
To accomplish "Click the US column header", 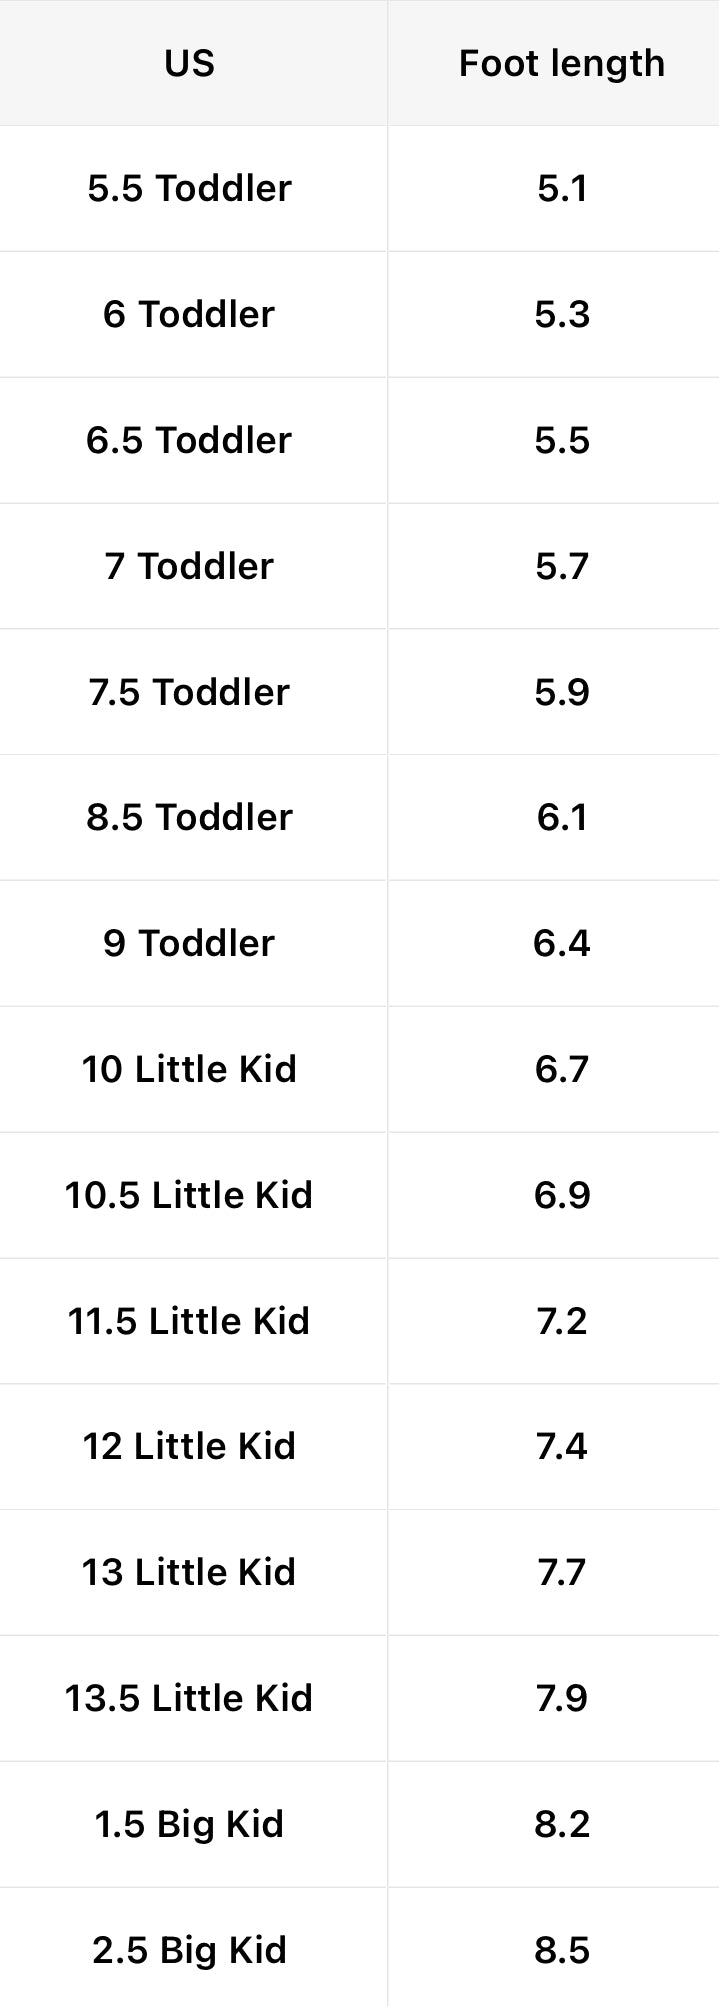I will [x=189, y=63].
